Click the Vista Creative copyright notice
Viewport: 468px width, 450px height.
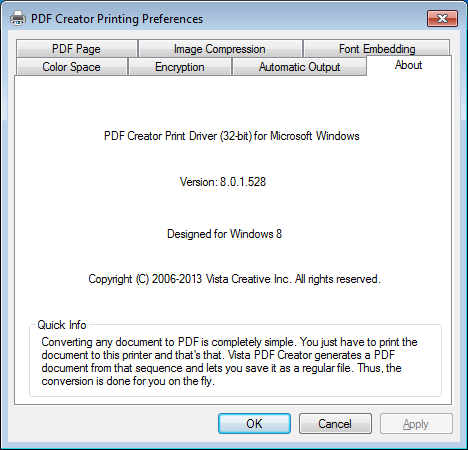point(234,279)
